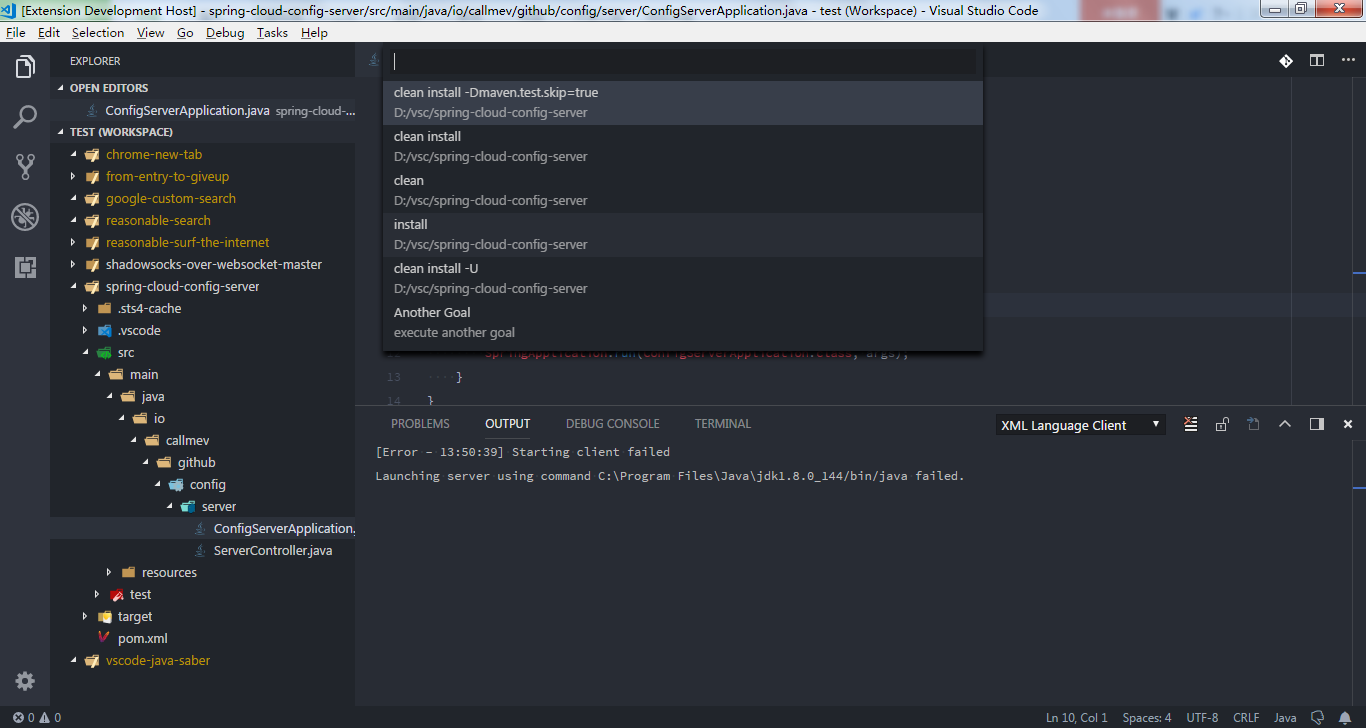Click Ln 10, Col 1 status entry
The width and height of the screenshot is (1366, 728).
pos(1077,718)
